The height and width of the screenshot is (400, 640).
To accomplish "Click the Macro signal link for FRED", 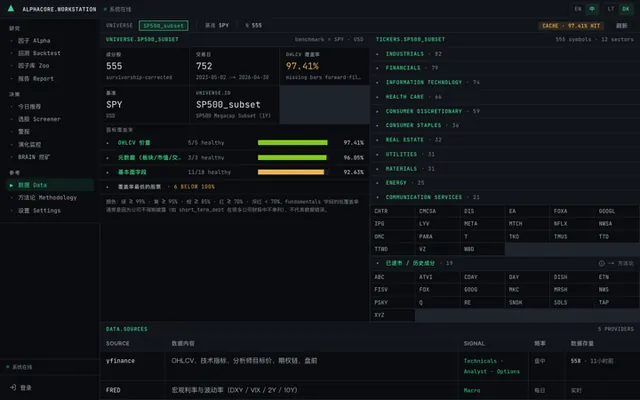I will [x=472, y=390].
